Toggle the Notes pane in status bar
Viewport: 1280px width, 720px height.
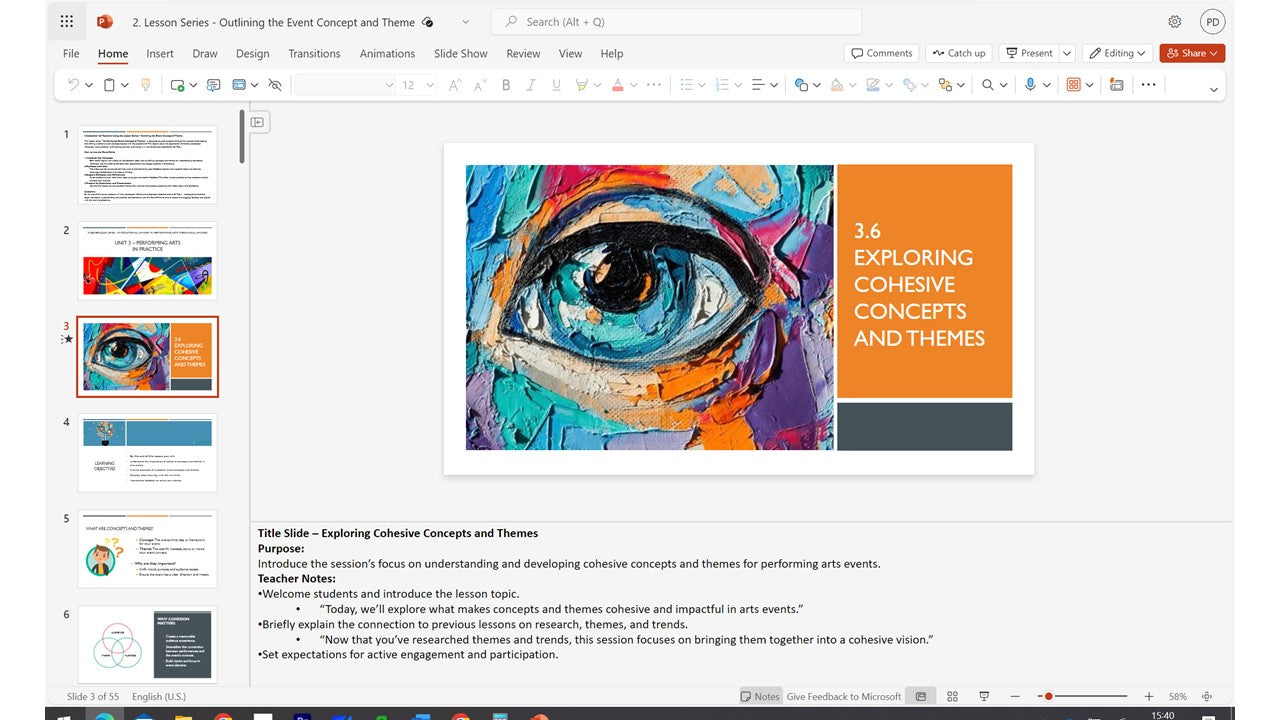pos(760,696)
